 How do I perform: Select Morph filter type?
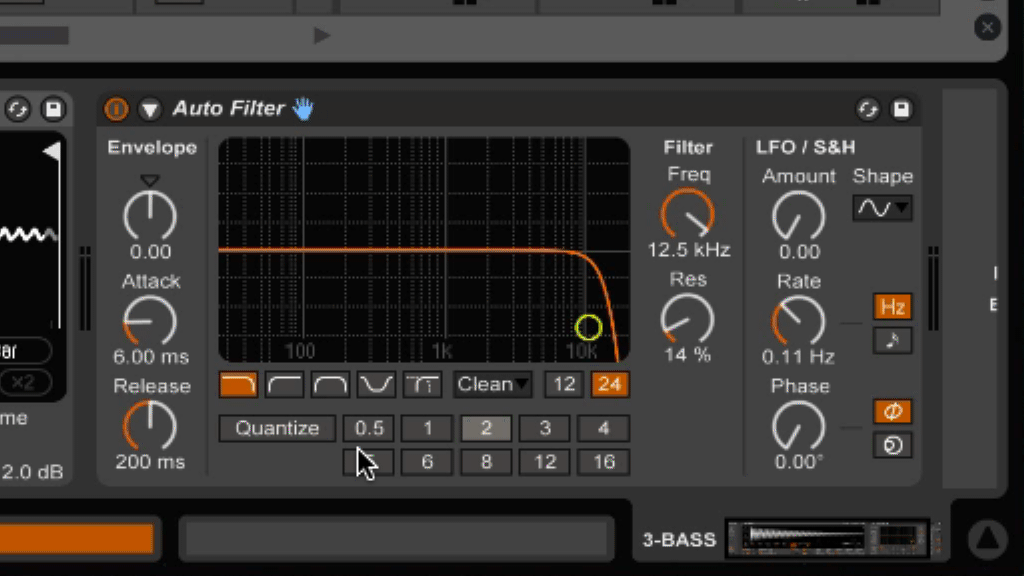[x=423, y=384]
